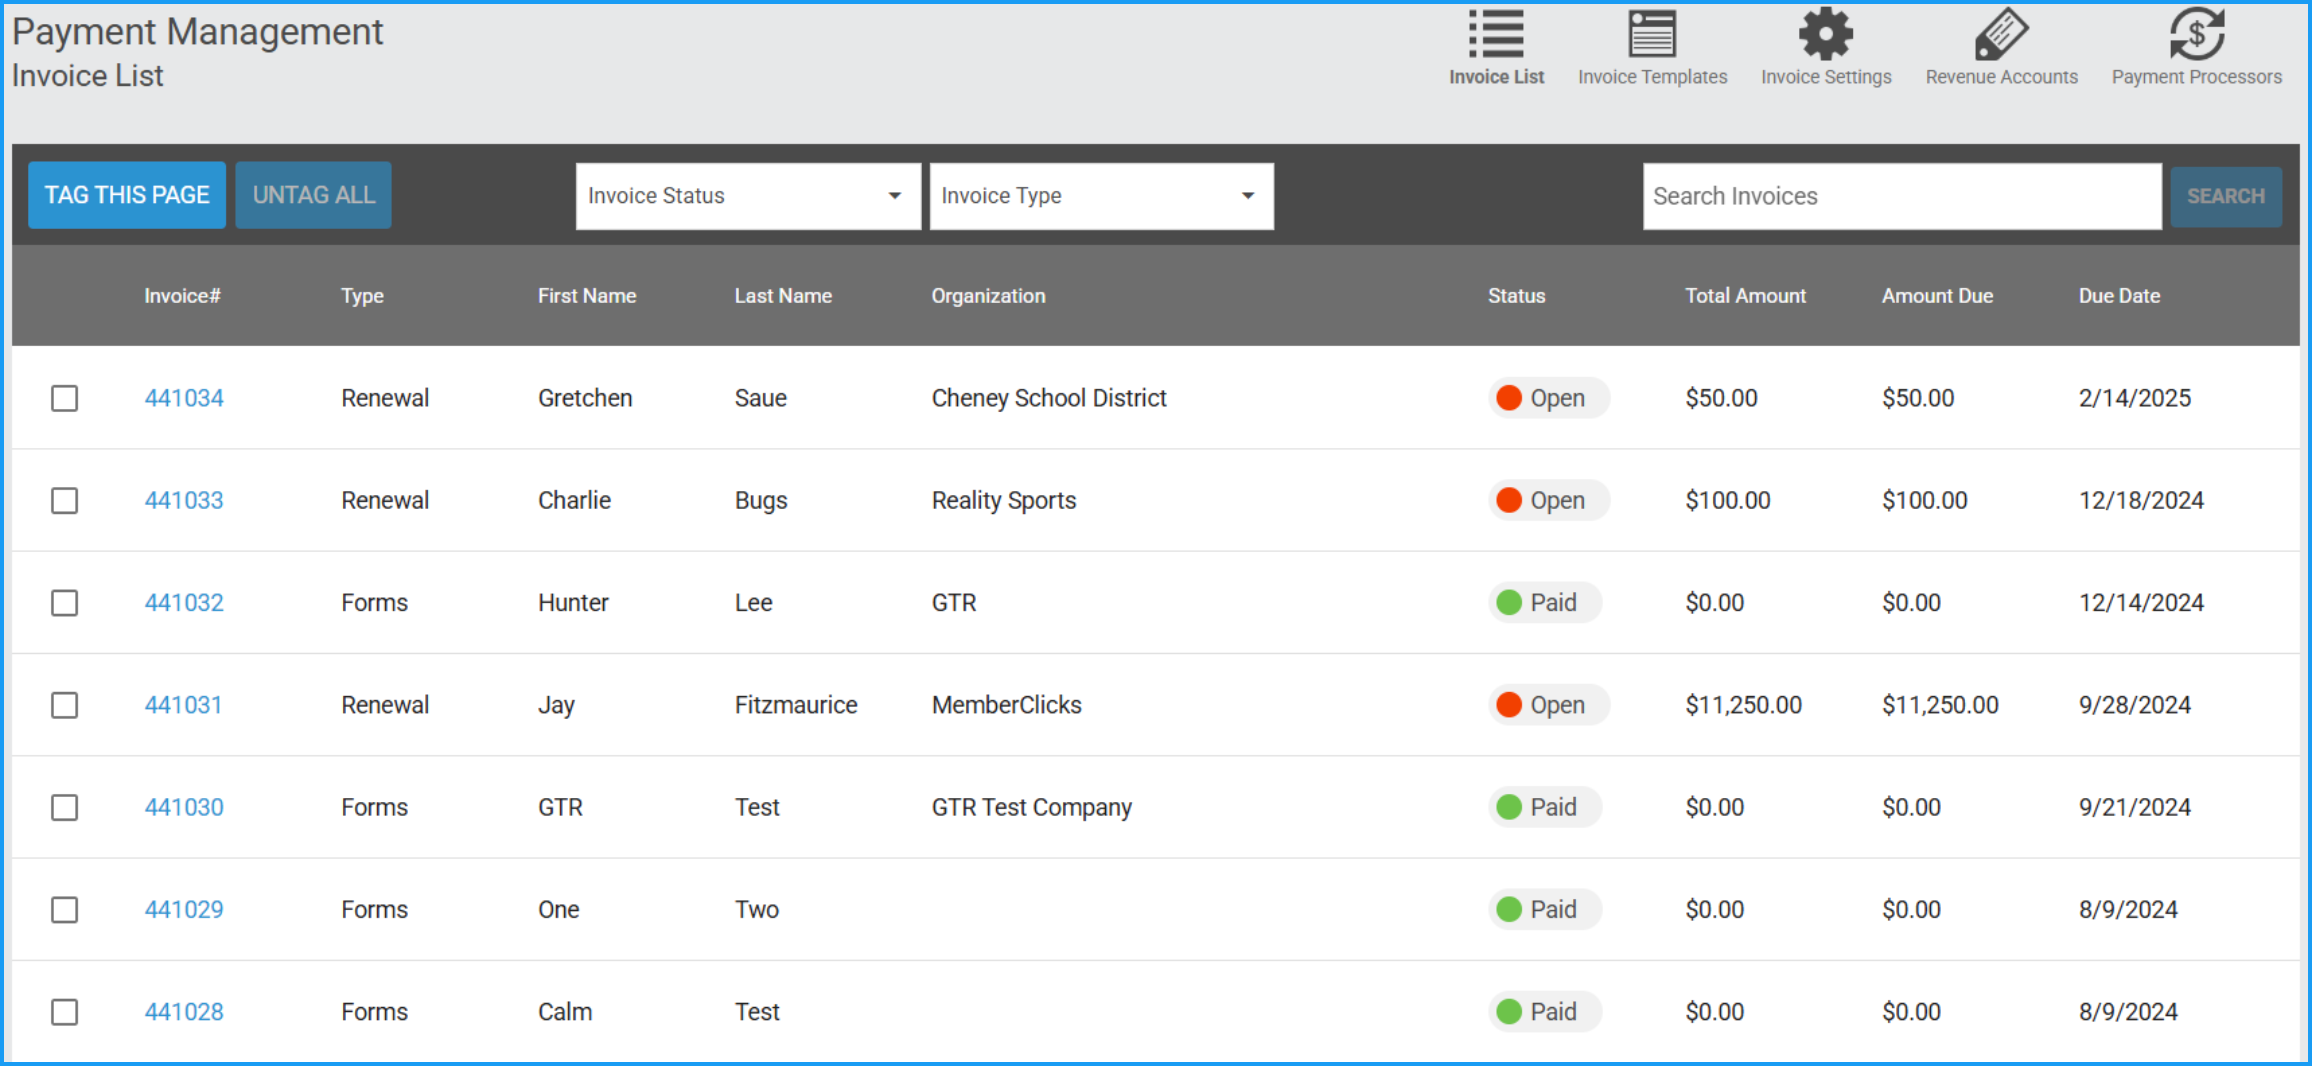Select checkbox for invoice 441031

[x=65, y=705]
